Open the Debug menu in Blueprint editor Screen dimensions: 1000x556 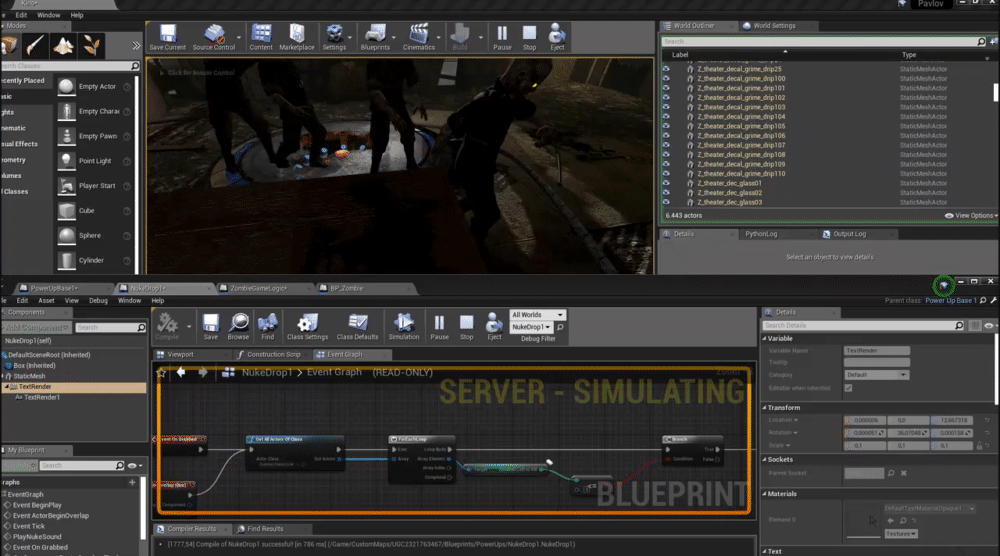point(98,300)
